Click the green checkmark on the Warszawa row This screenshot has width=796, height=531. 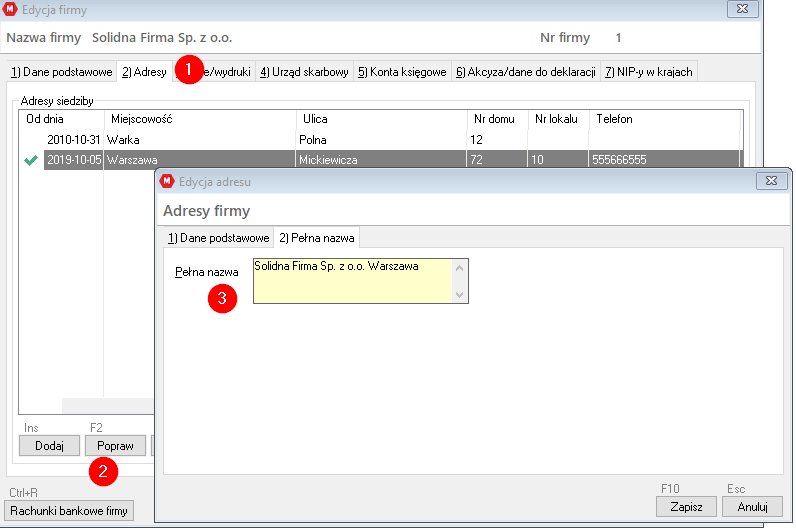[31, 160]
